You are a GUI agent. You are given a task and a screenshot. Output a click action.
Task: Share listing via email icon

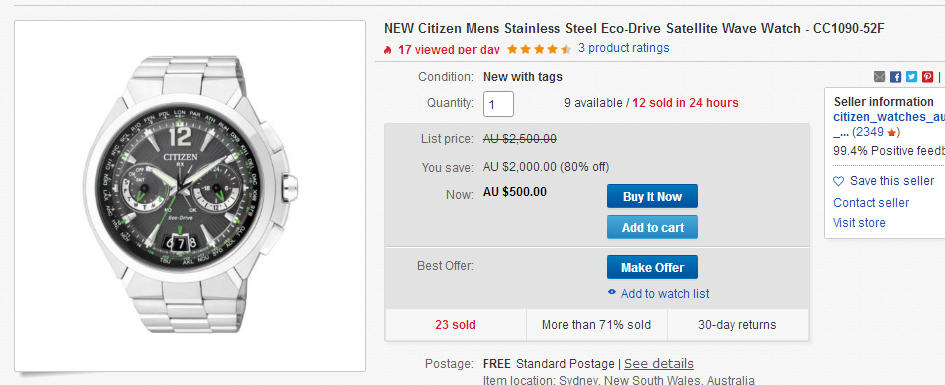879,77
